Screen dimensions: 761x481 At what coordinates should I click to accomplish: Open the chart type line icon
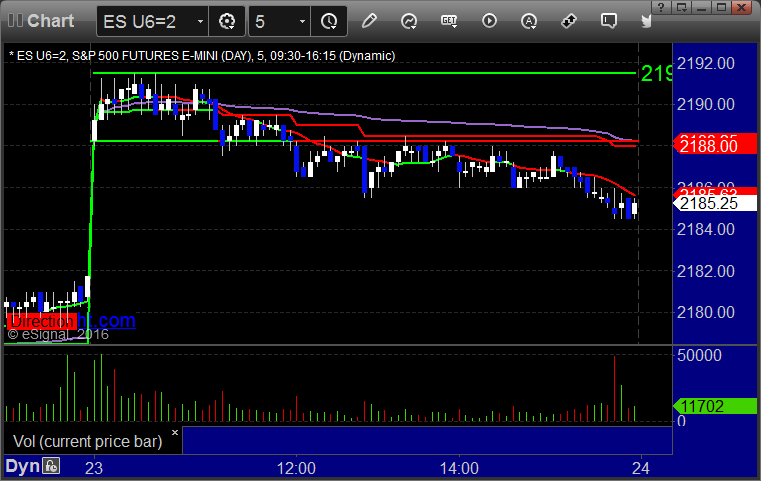click(x=409, y=21)
